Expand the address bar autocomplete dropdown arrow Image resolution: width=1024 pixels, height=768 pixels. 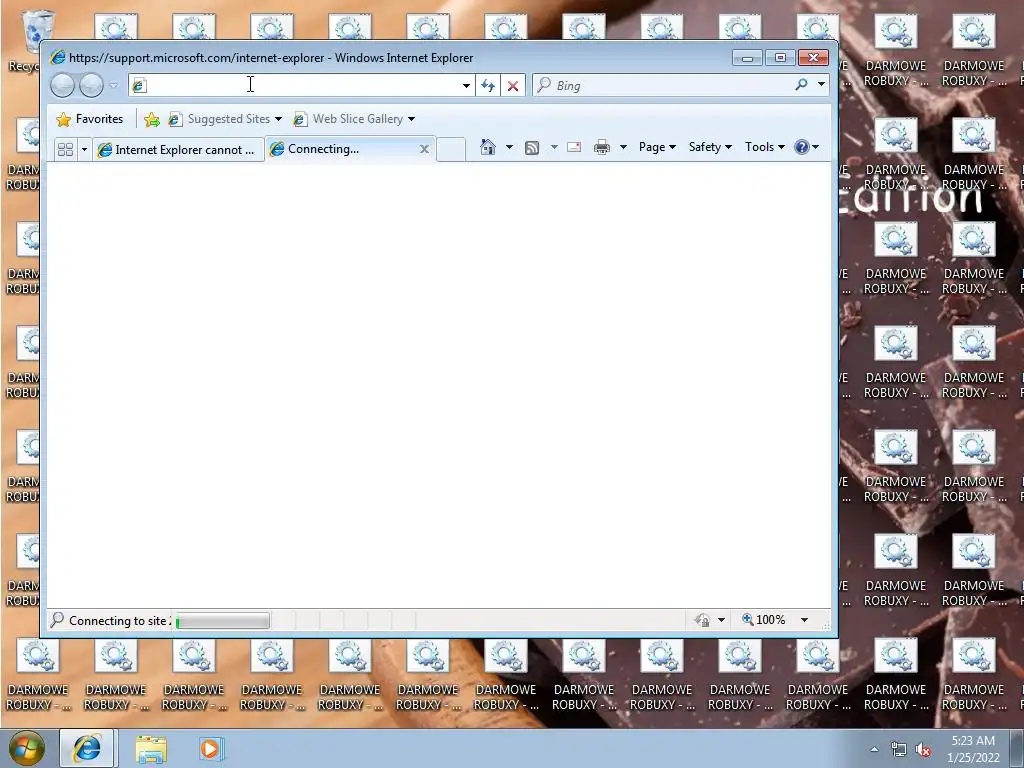466,86
